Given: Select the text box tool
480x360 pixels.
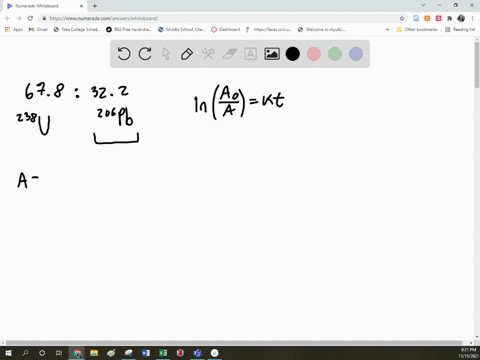Looking at the screenshot, I should point(250,54).
